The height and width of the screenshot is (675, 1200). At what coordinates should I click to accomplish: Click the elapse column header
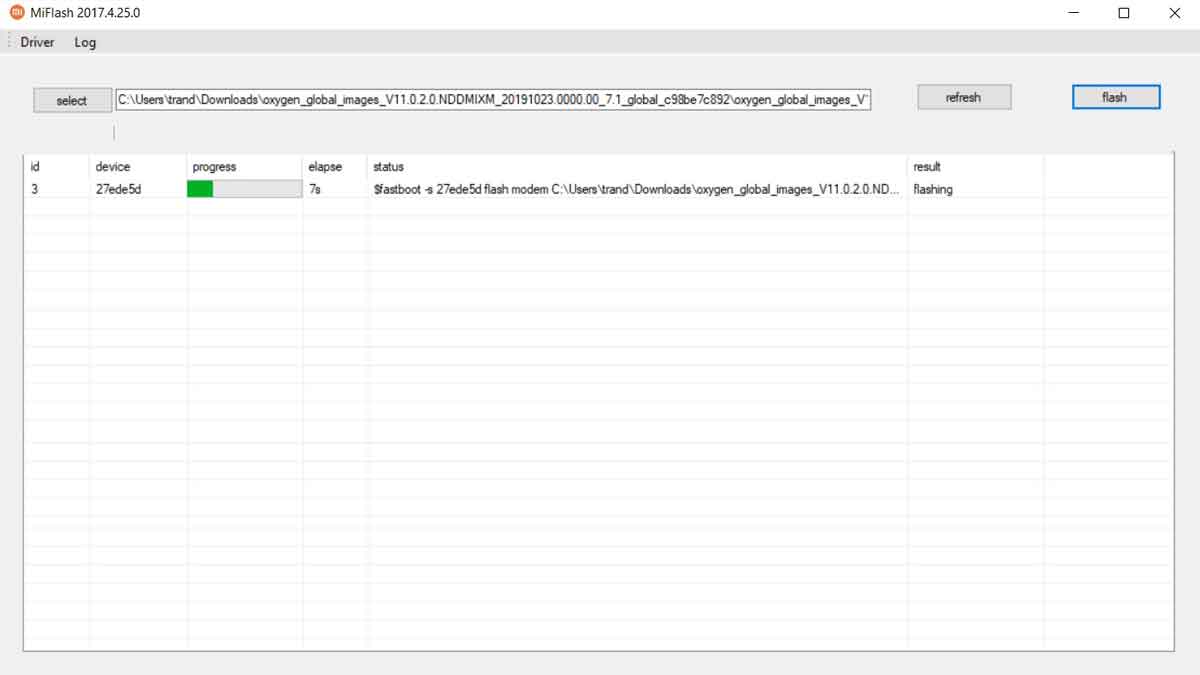(325, 167)
